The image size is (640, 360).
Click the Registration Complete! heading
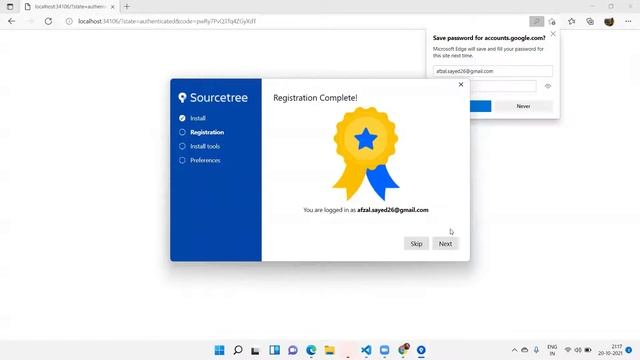315,98
